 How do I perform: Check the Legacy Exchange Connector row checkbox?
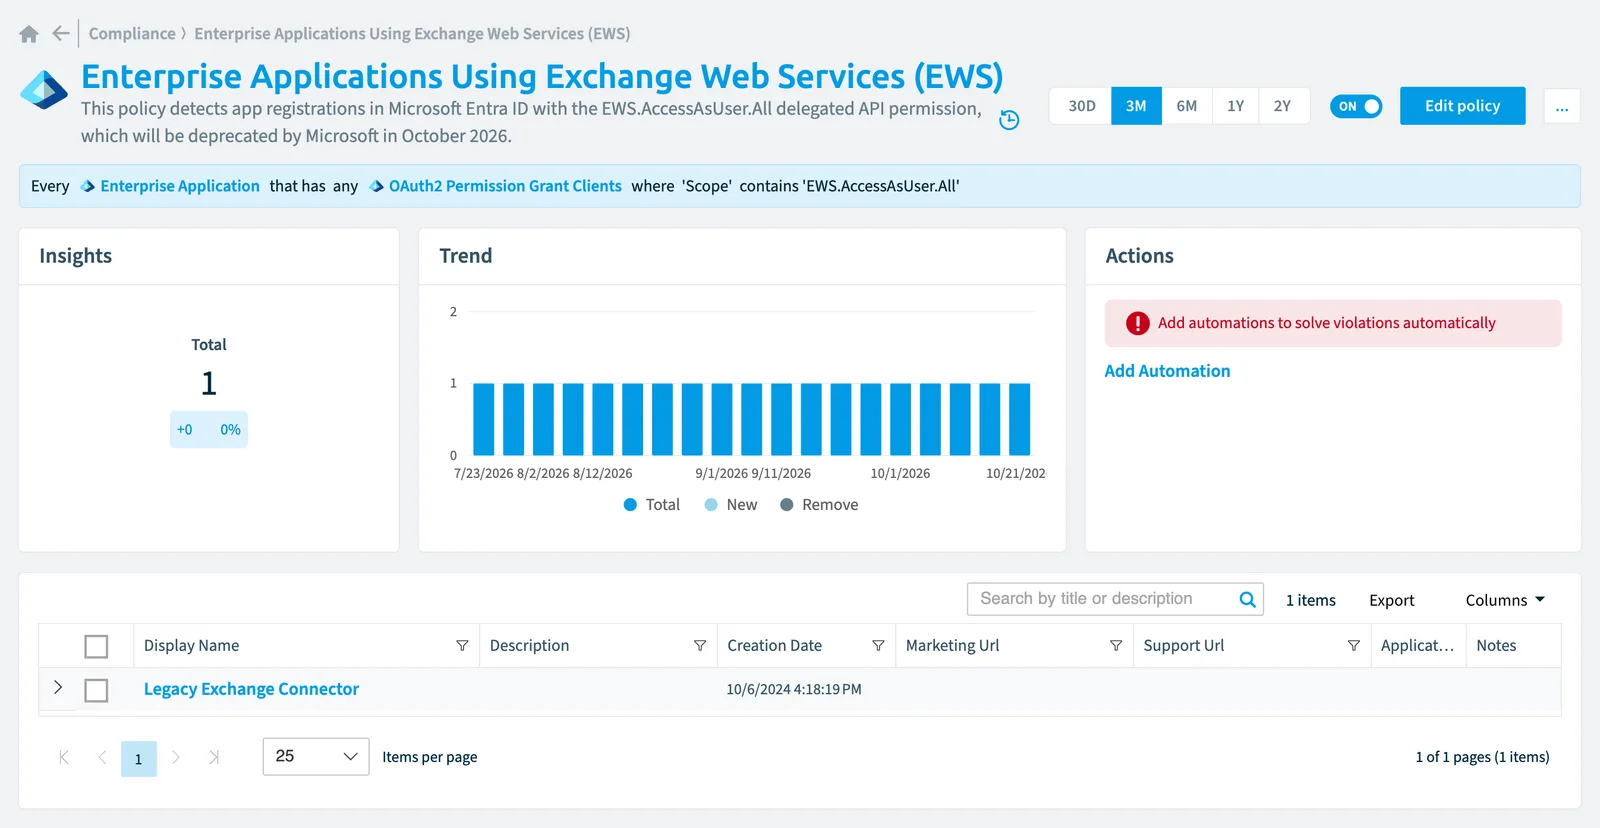[x=96, y=690]
